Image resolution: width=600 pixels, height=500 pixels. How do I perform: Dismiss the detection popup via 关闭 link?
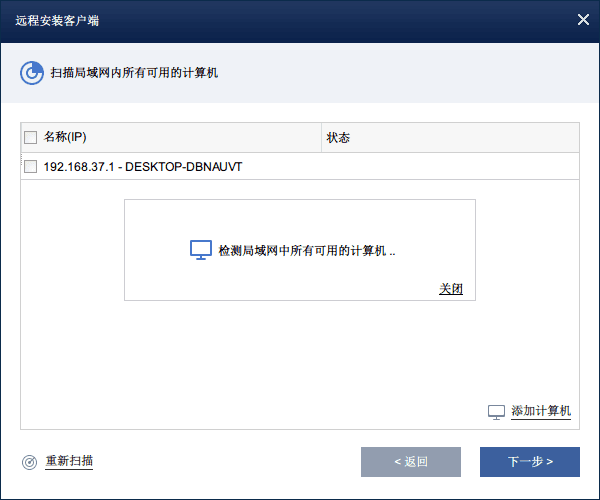coord(451,289)
